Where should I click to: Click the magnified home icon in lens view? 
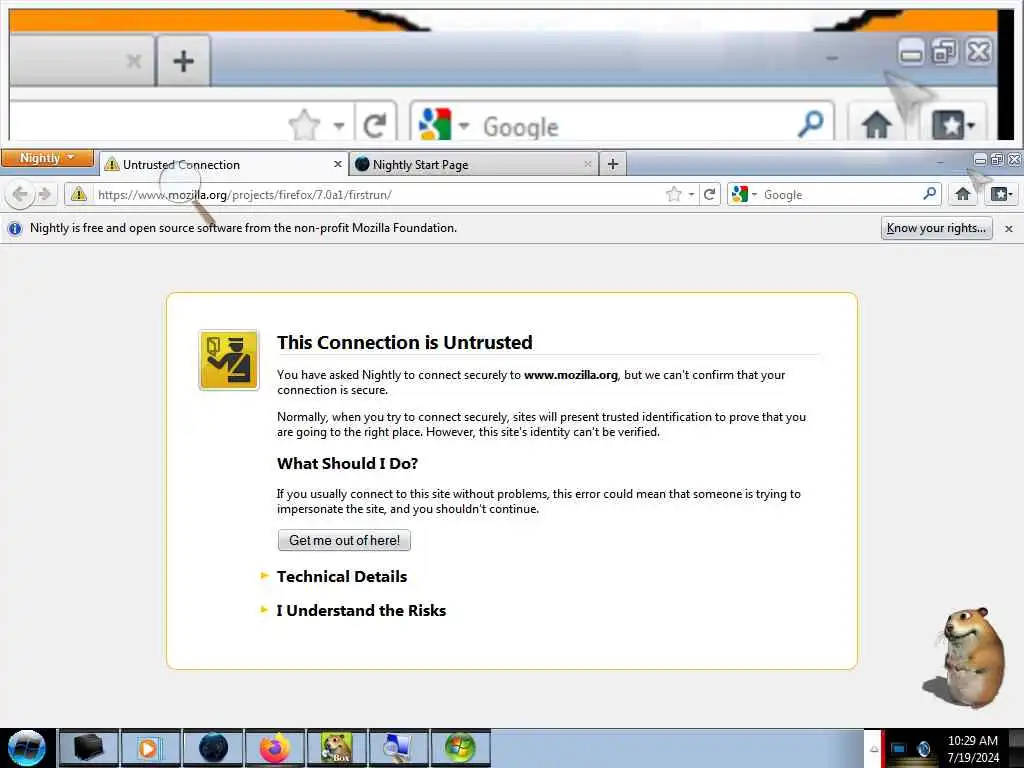pyautogui.click(x=876, y=124)
